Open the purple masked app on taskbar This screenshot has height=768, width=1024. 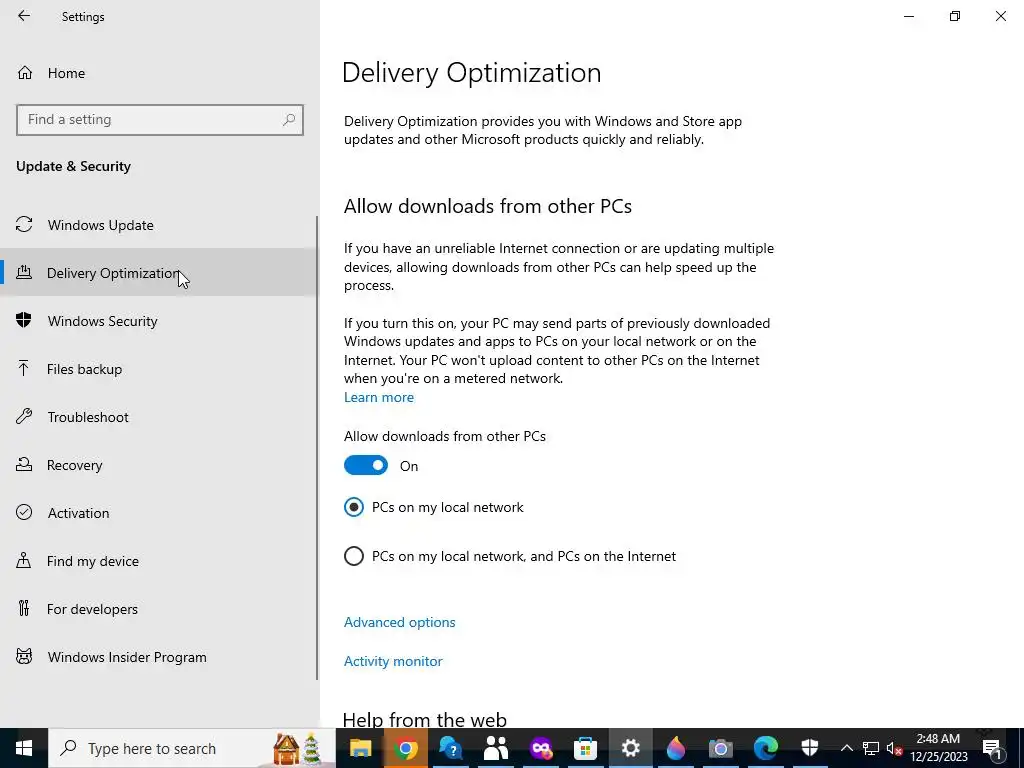540,748
